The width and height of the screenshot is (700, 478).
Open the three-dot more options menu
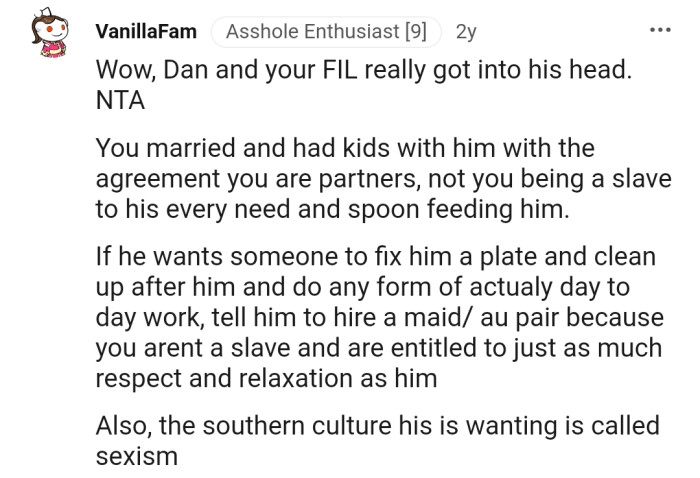(658, 31)
